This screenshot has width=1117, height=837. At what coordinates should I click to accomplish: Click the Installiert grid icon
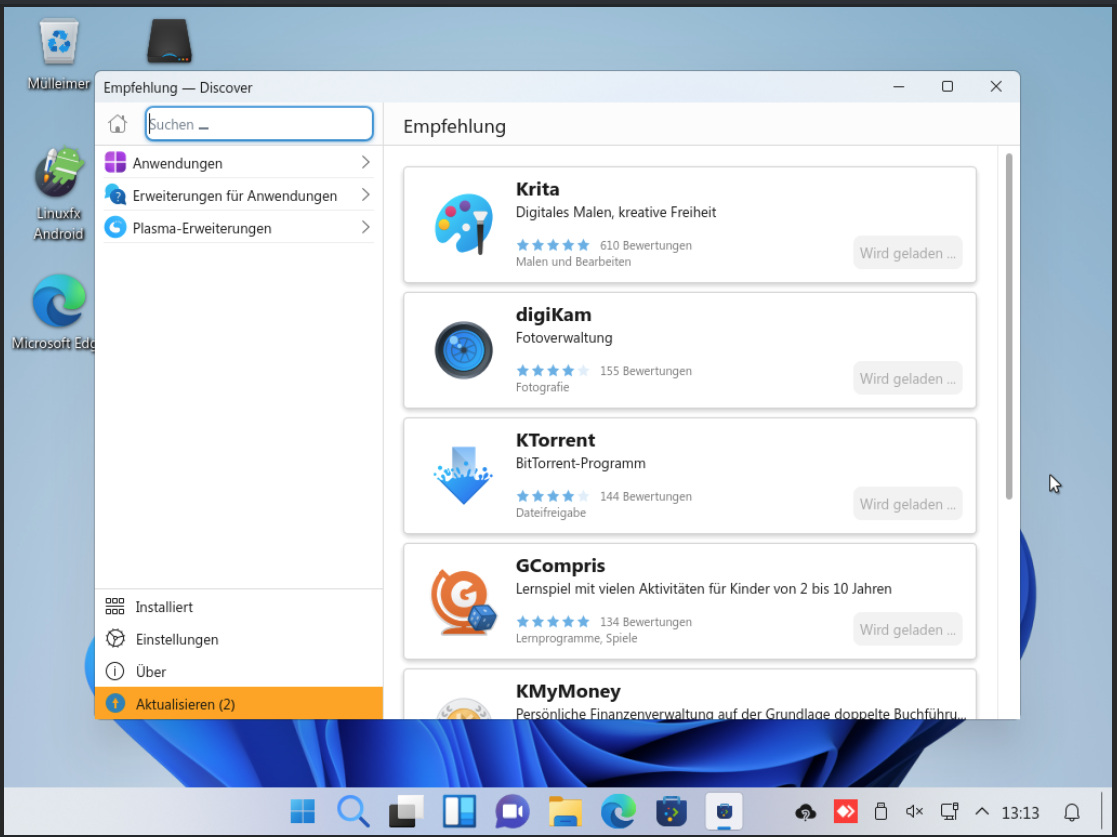point(115,606)
